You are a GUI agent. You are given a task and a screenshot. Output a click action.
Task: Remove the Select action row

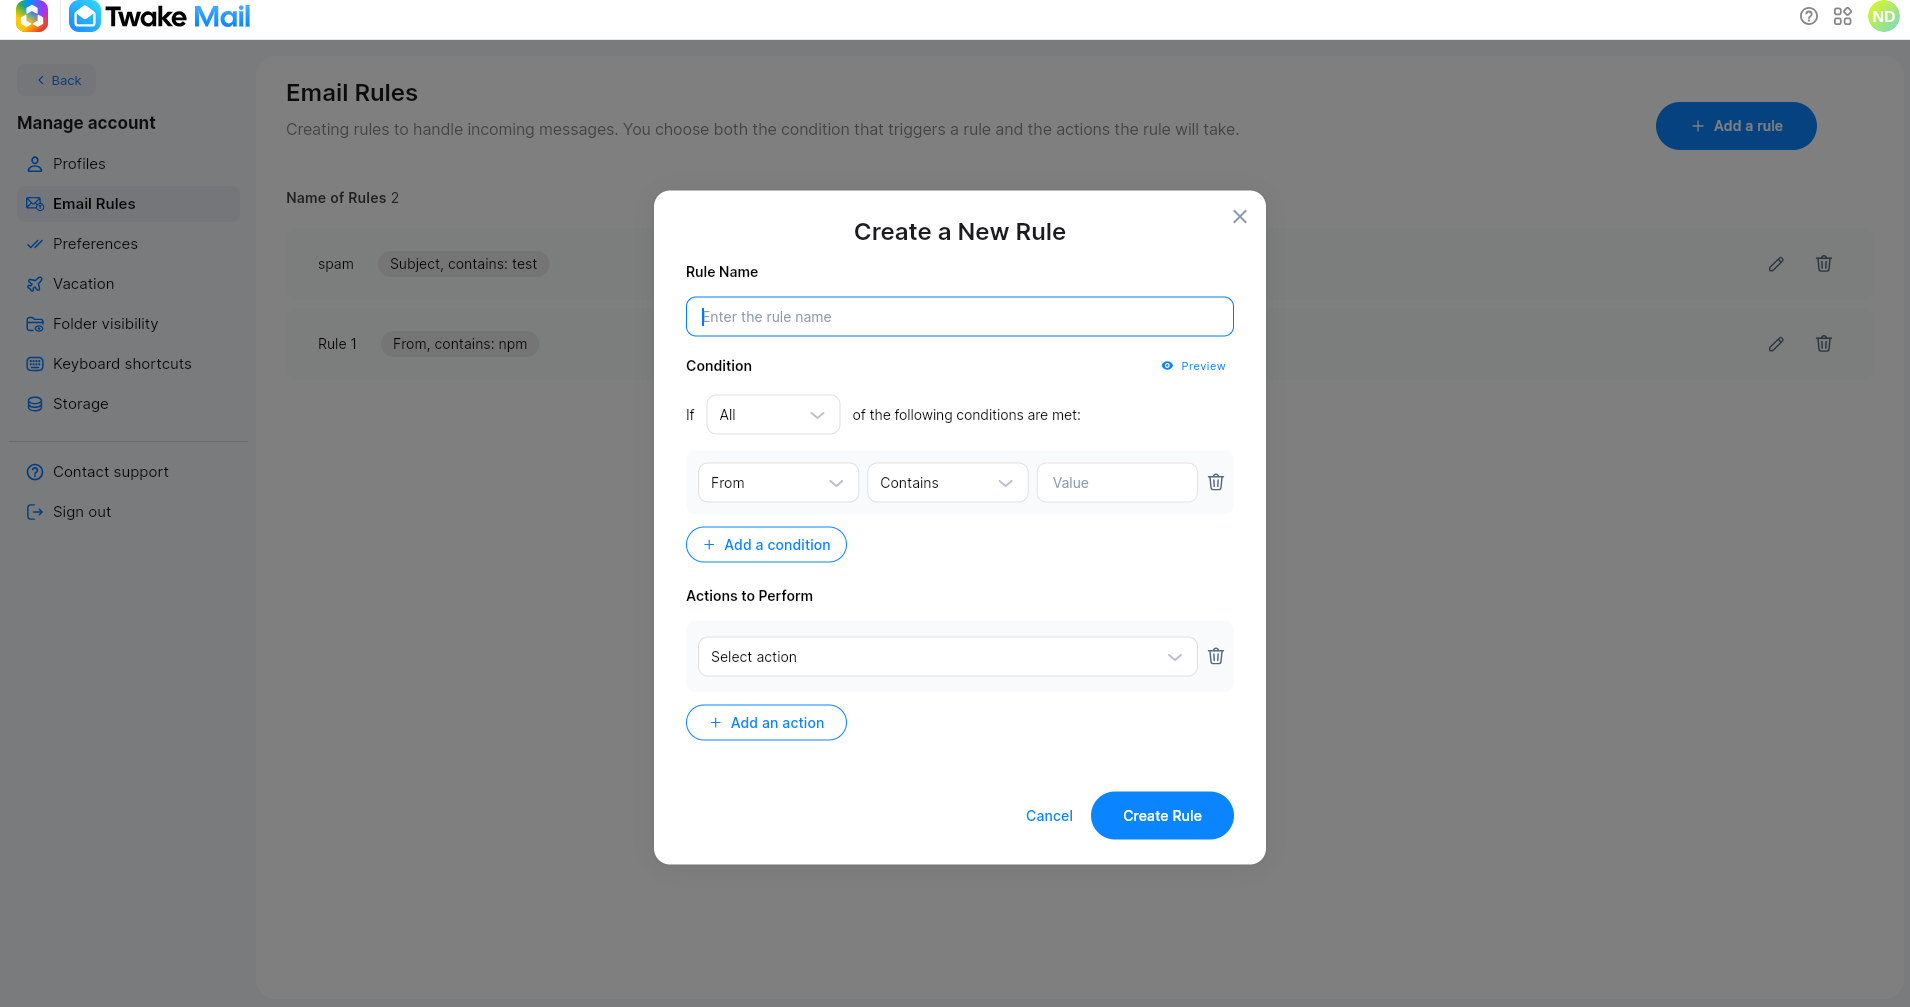1216,656
